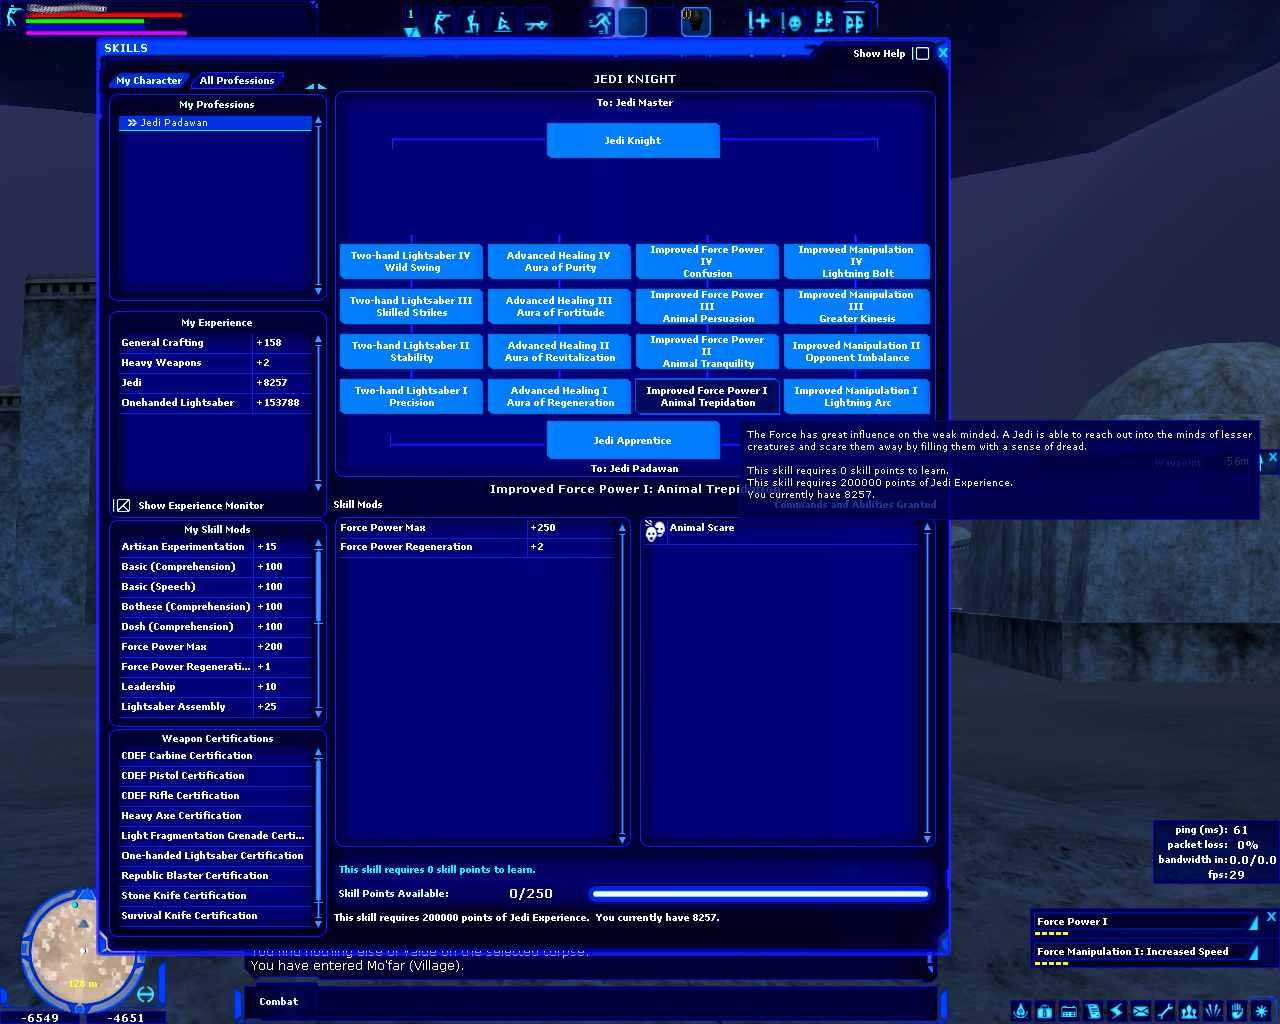The width and height of the screenshot is (1280, 1024).
Task: Select Advanced Healing III Aura of Fortitude
Action: 559,307
